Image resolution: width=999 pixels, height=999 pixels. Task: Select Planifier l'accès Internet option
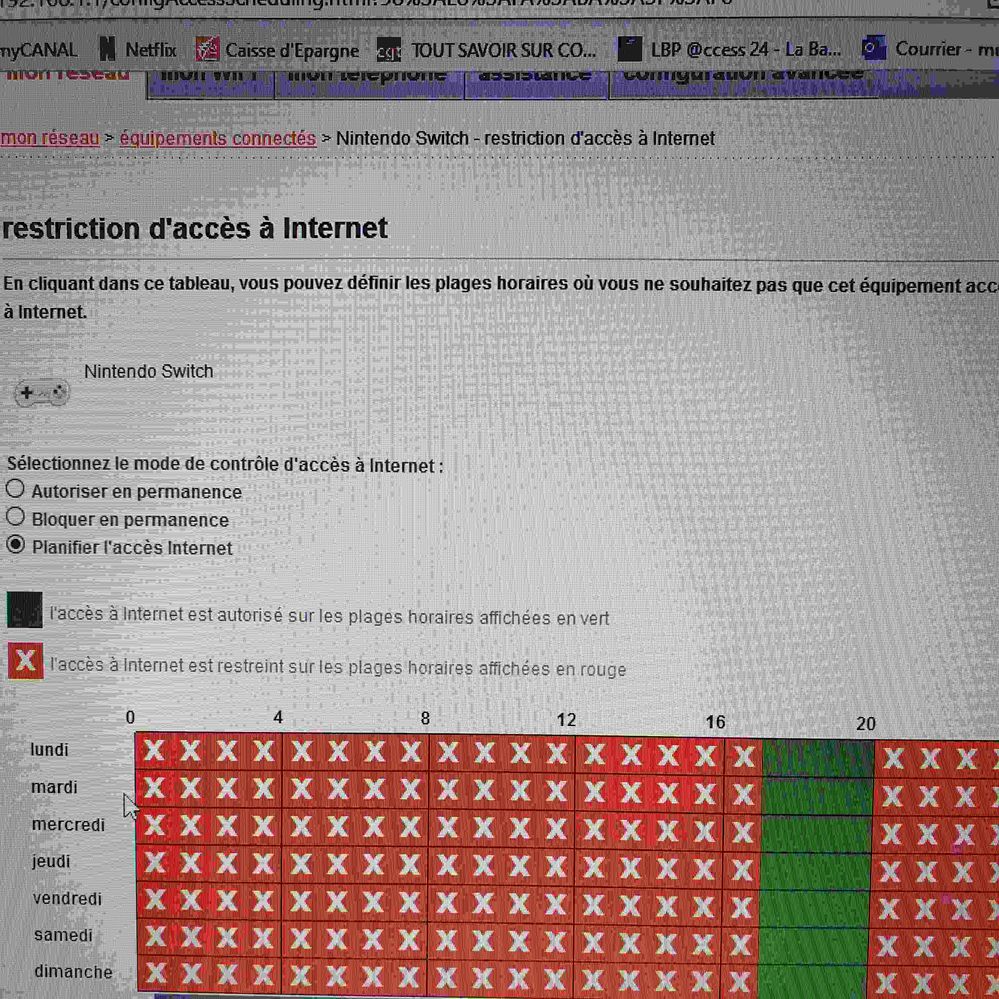[15, 545]
